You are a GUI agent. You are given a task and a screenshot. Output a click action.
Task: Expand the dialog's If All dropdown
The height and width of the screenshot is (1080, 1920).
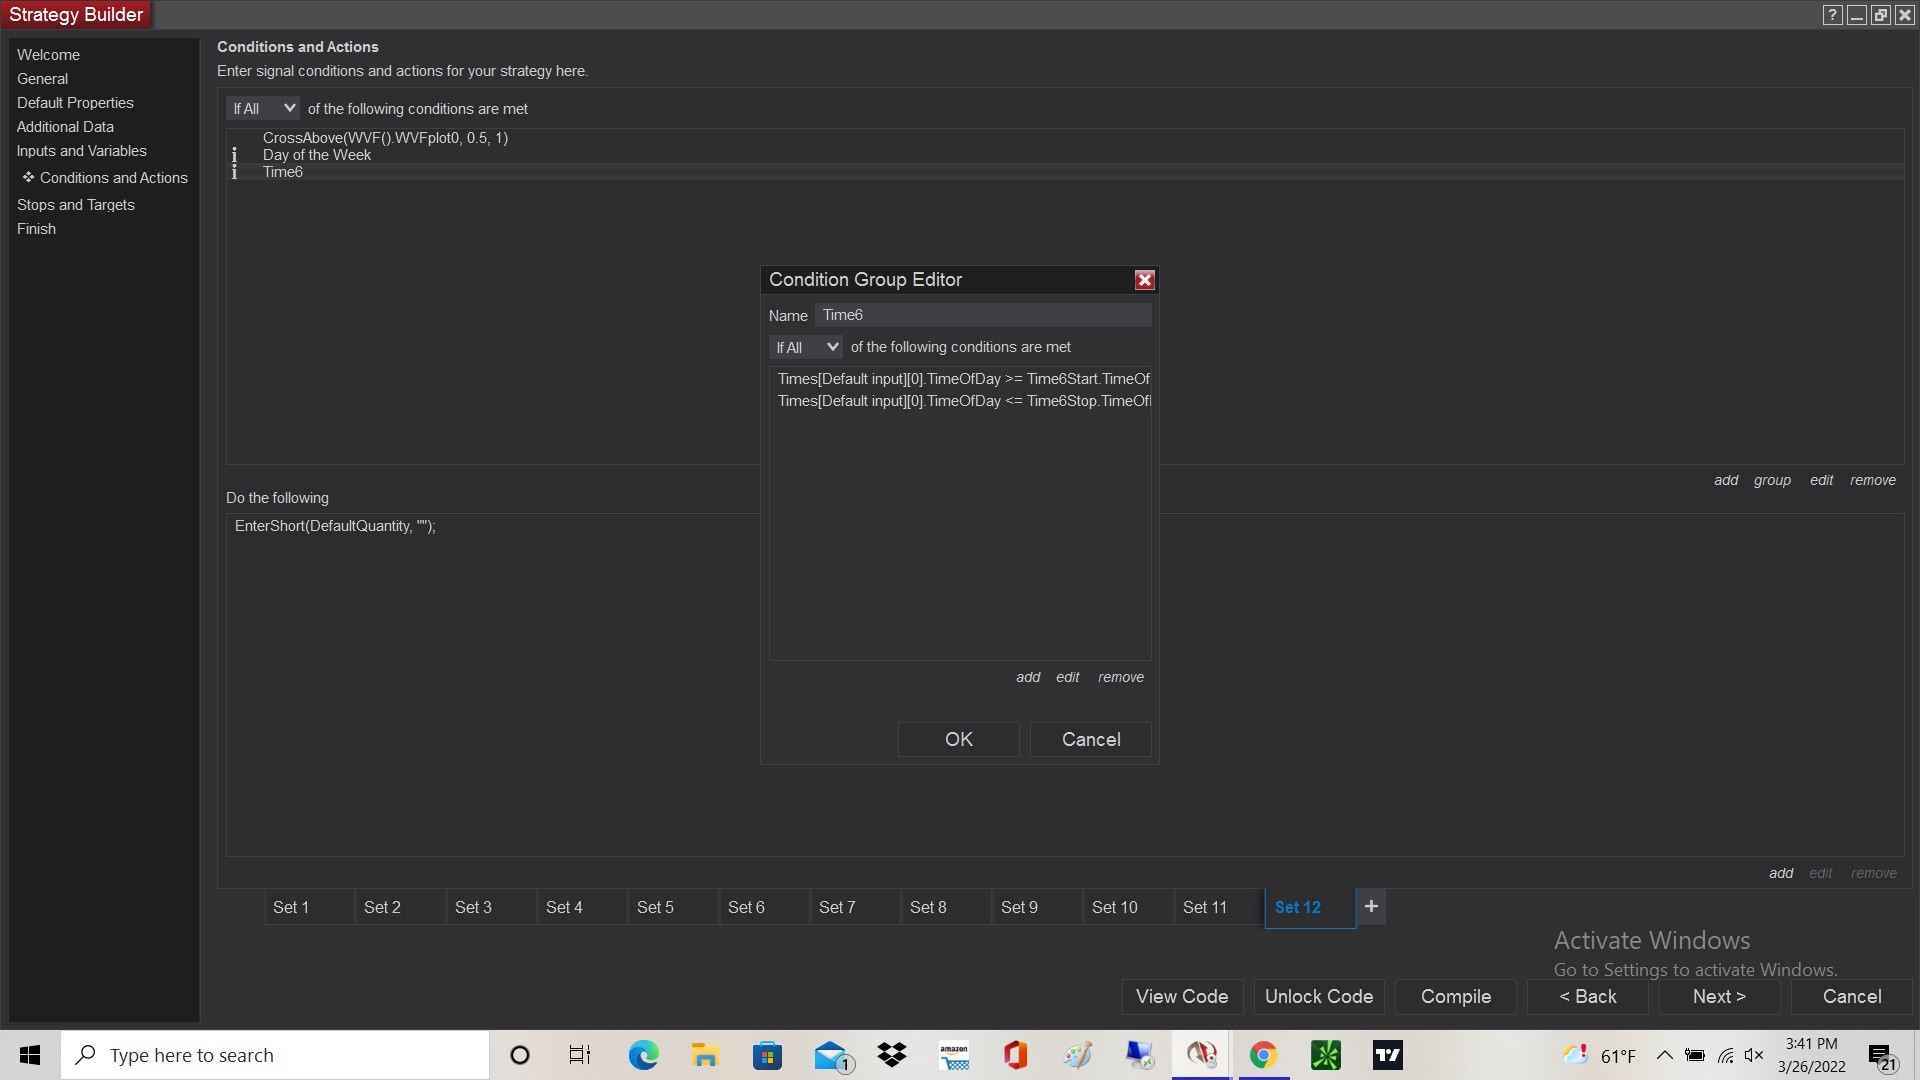806,347
